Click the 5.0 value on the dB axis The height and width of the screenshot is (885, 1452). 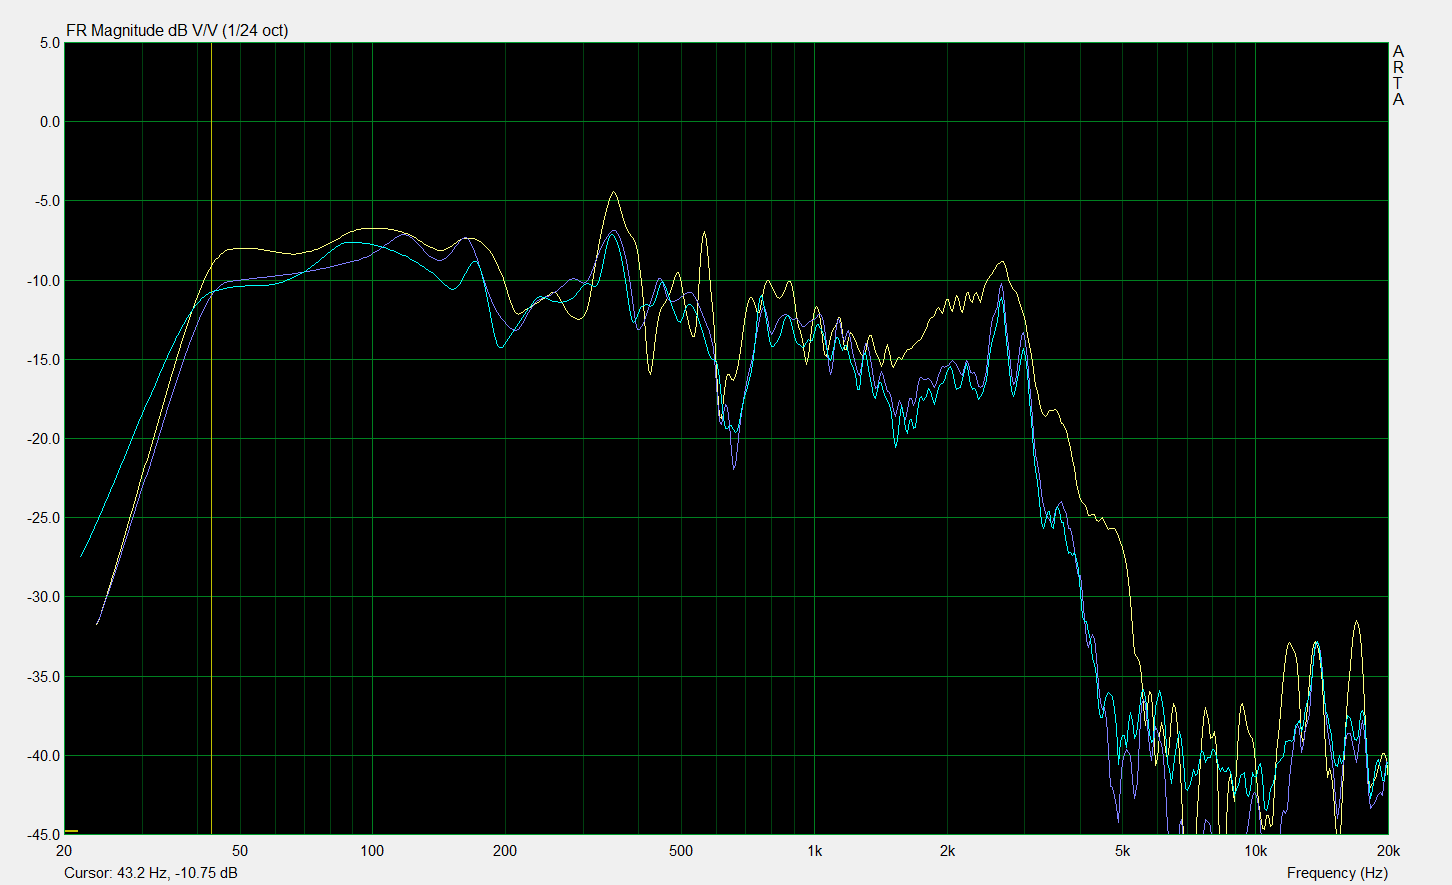click(50, 43)
